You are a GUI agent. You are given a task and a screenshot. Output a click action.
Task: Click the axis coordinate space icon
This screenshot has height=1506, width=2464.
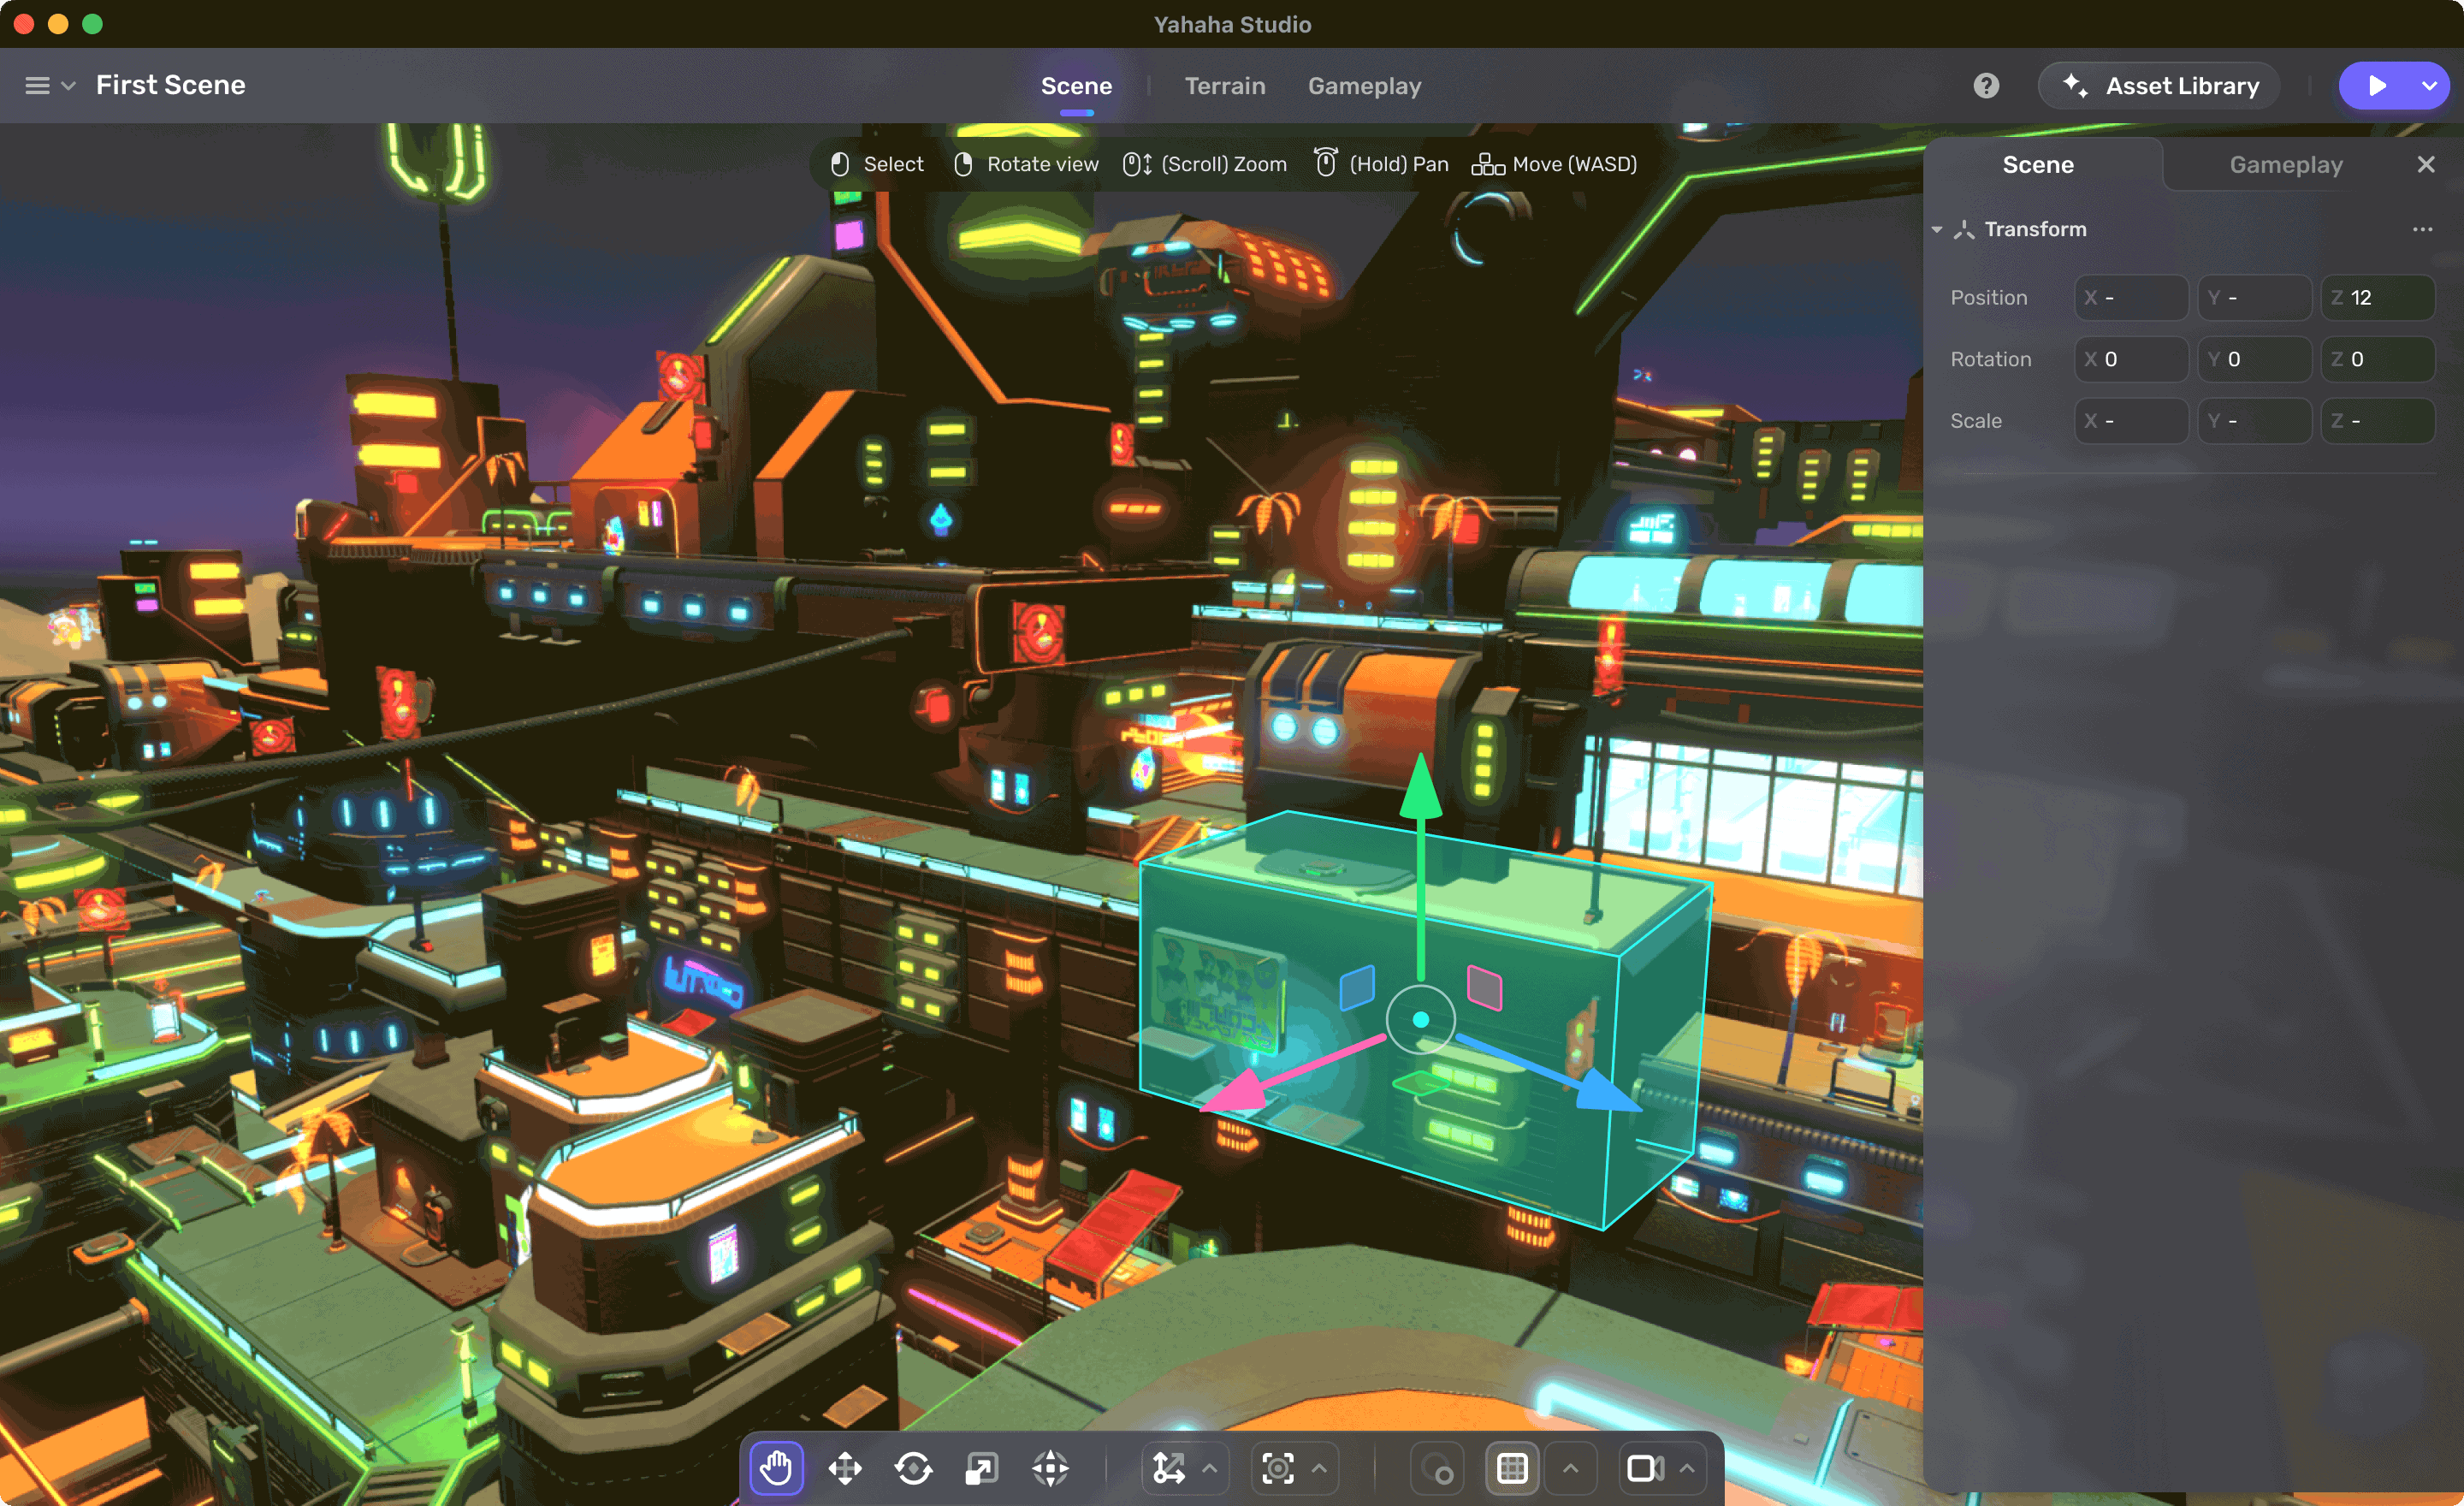pos(1168,1468)
